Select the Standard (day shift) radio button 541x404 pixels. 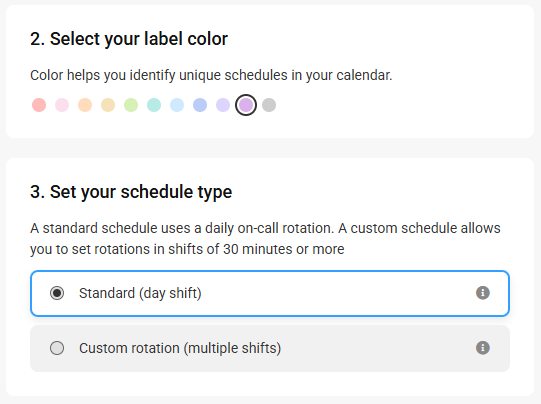pos(57,293)
